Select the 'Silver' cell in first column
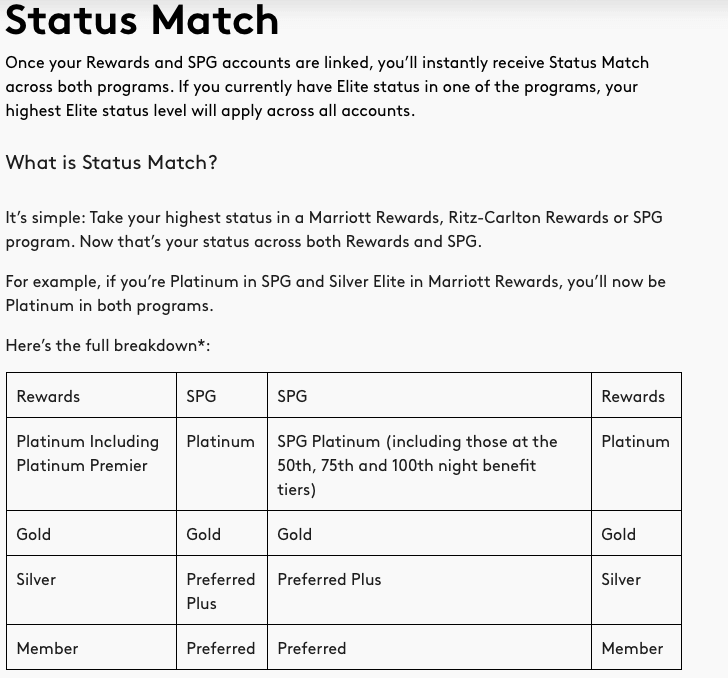This screenshot has width=728, height=678. click(91, 590)
